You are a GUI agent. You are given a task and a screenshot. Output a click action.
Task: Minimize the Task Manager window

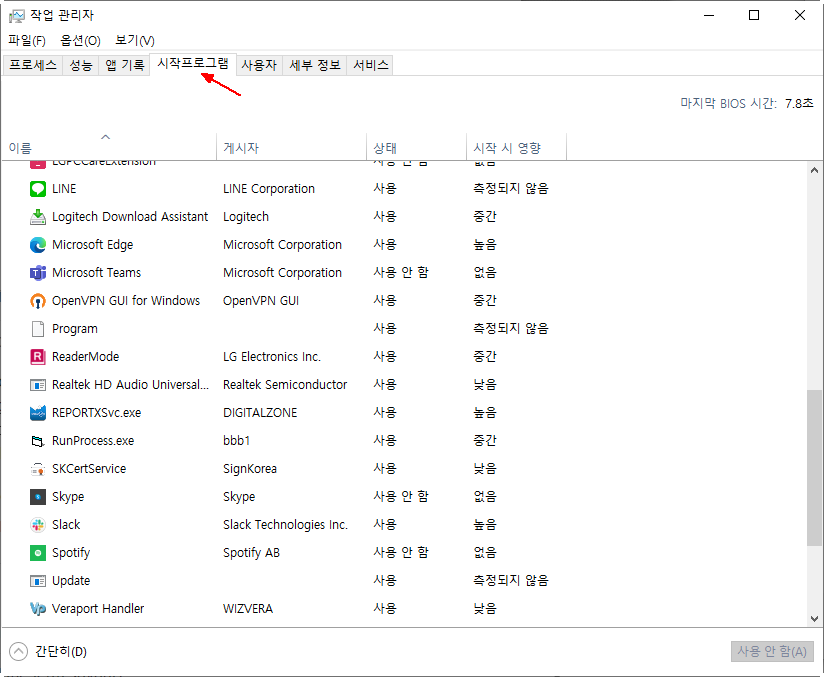coord(709,15)
